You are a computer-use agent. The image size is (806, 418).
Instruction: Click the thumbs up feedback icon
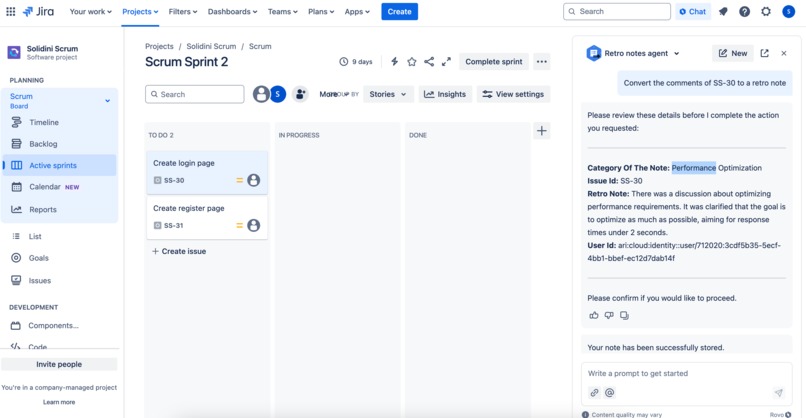(594, 315)
